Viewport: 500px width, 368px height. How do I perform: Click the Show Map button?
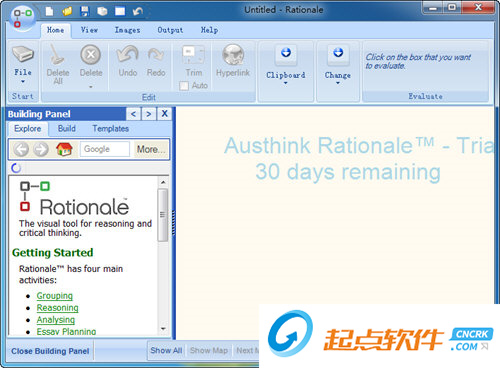coord(209,350)
